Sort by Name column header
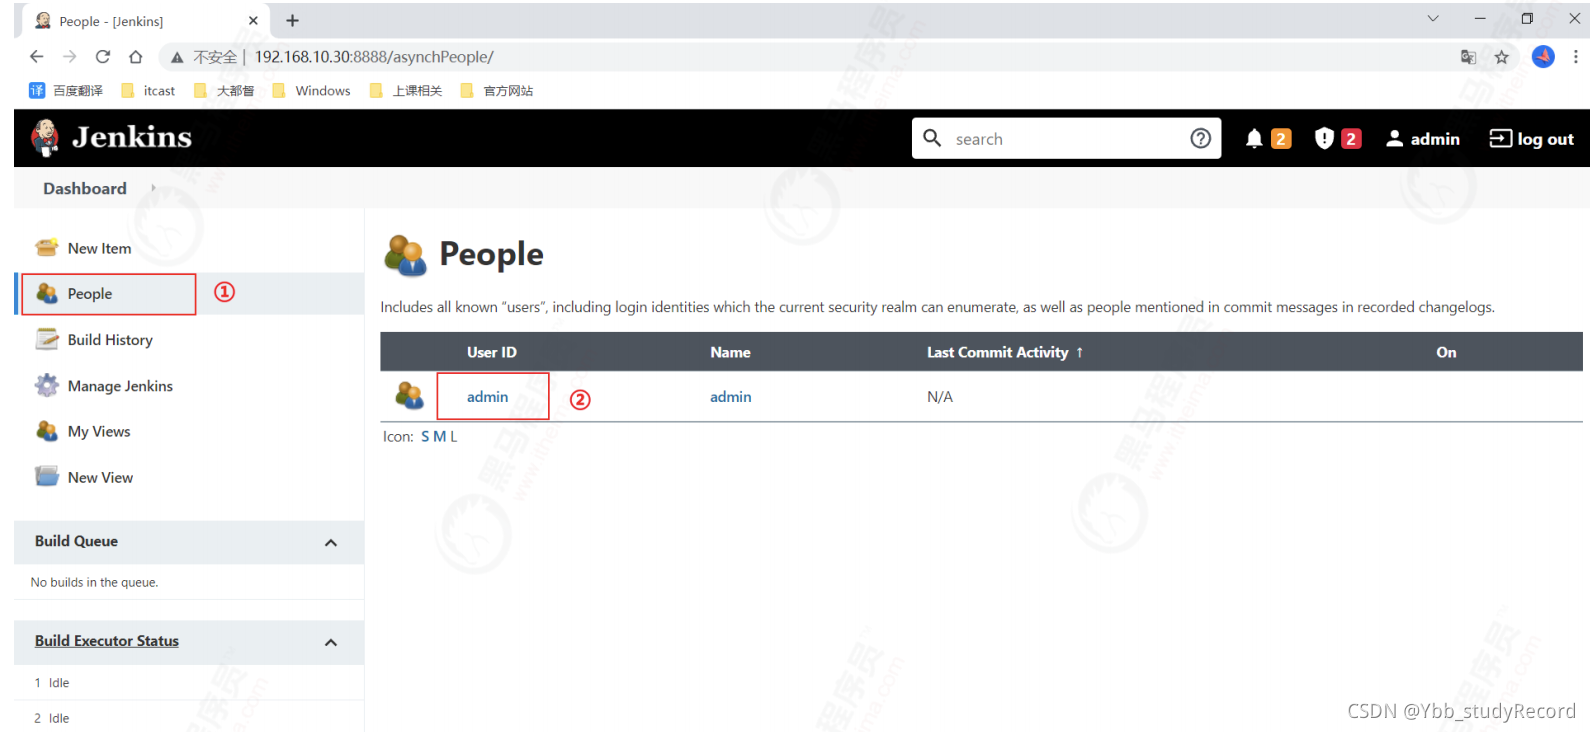 pyautogui.click(x=730, y=352)
